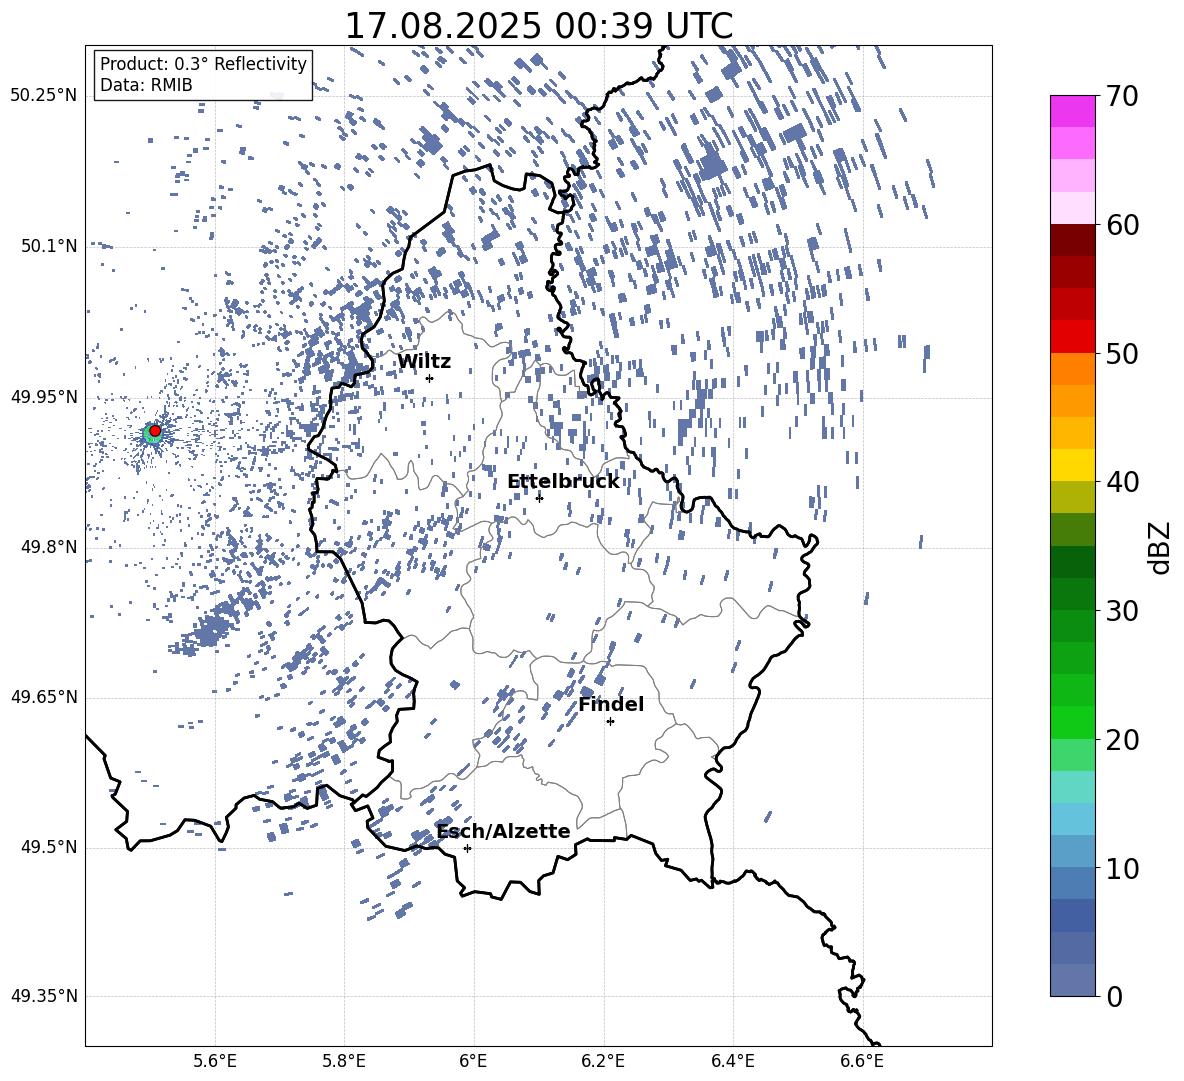Image resolution: width=1184 pixels, height=1081 pixels.
Task: Click the Wiltz location cross marker
Action: pos(430,378)
